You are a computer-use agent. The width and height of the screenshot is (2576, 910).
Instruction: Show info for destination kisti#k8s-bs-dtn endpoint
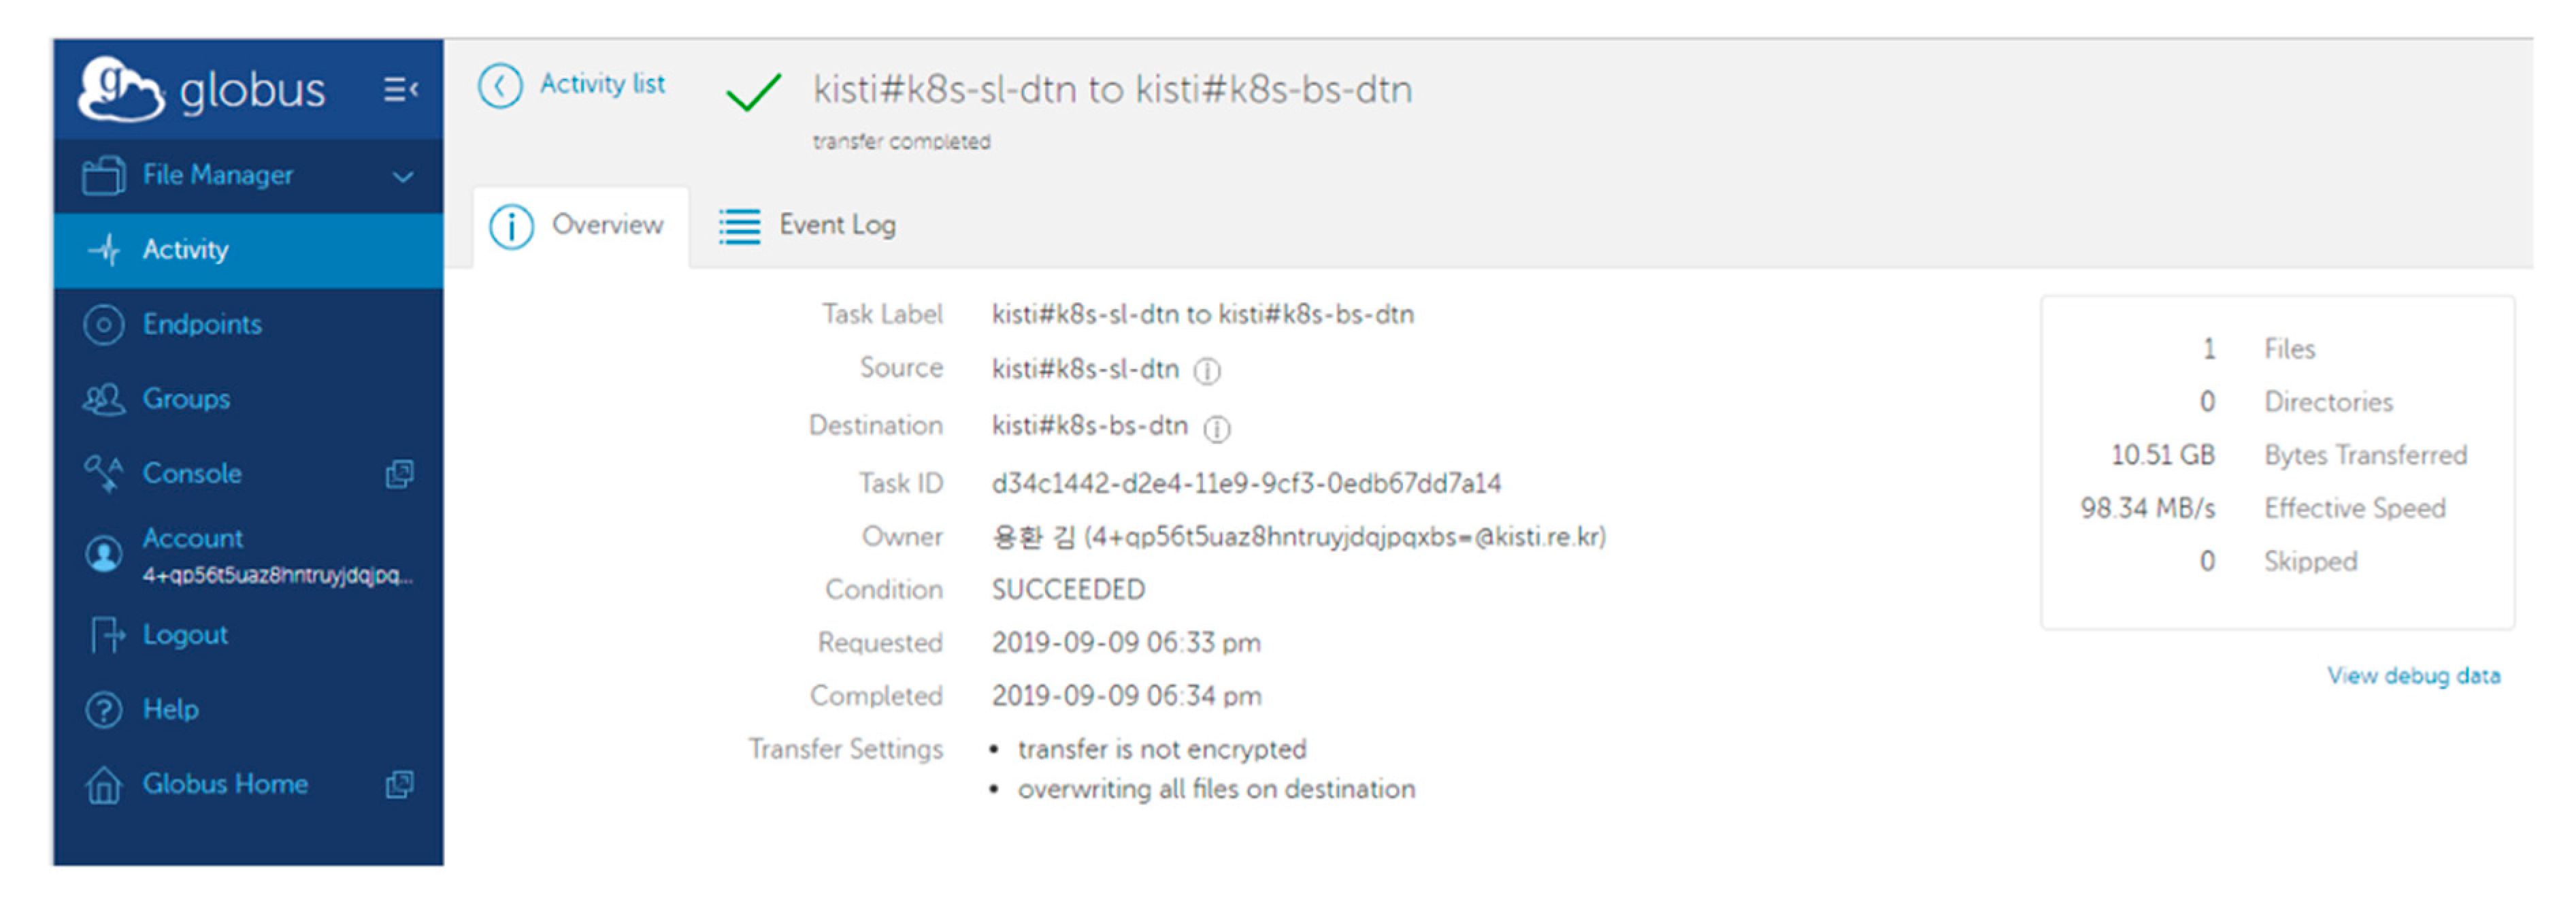click(1217, 429)
